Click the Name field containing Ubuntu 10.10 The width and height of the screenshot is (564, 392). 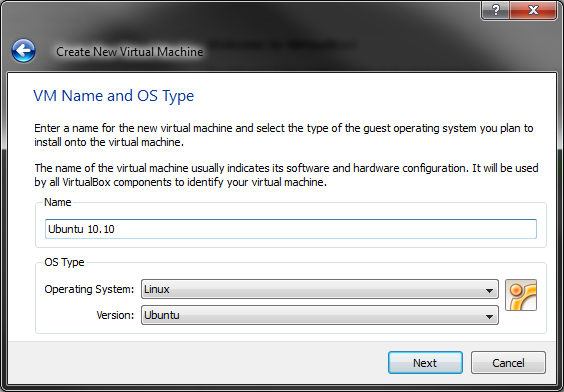tap(291, 229)
